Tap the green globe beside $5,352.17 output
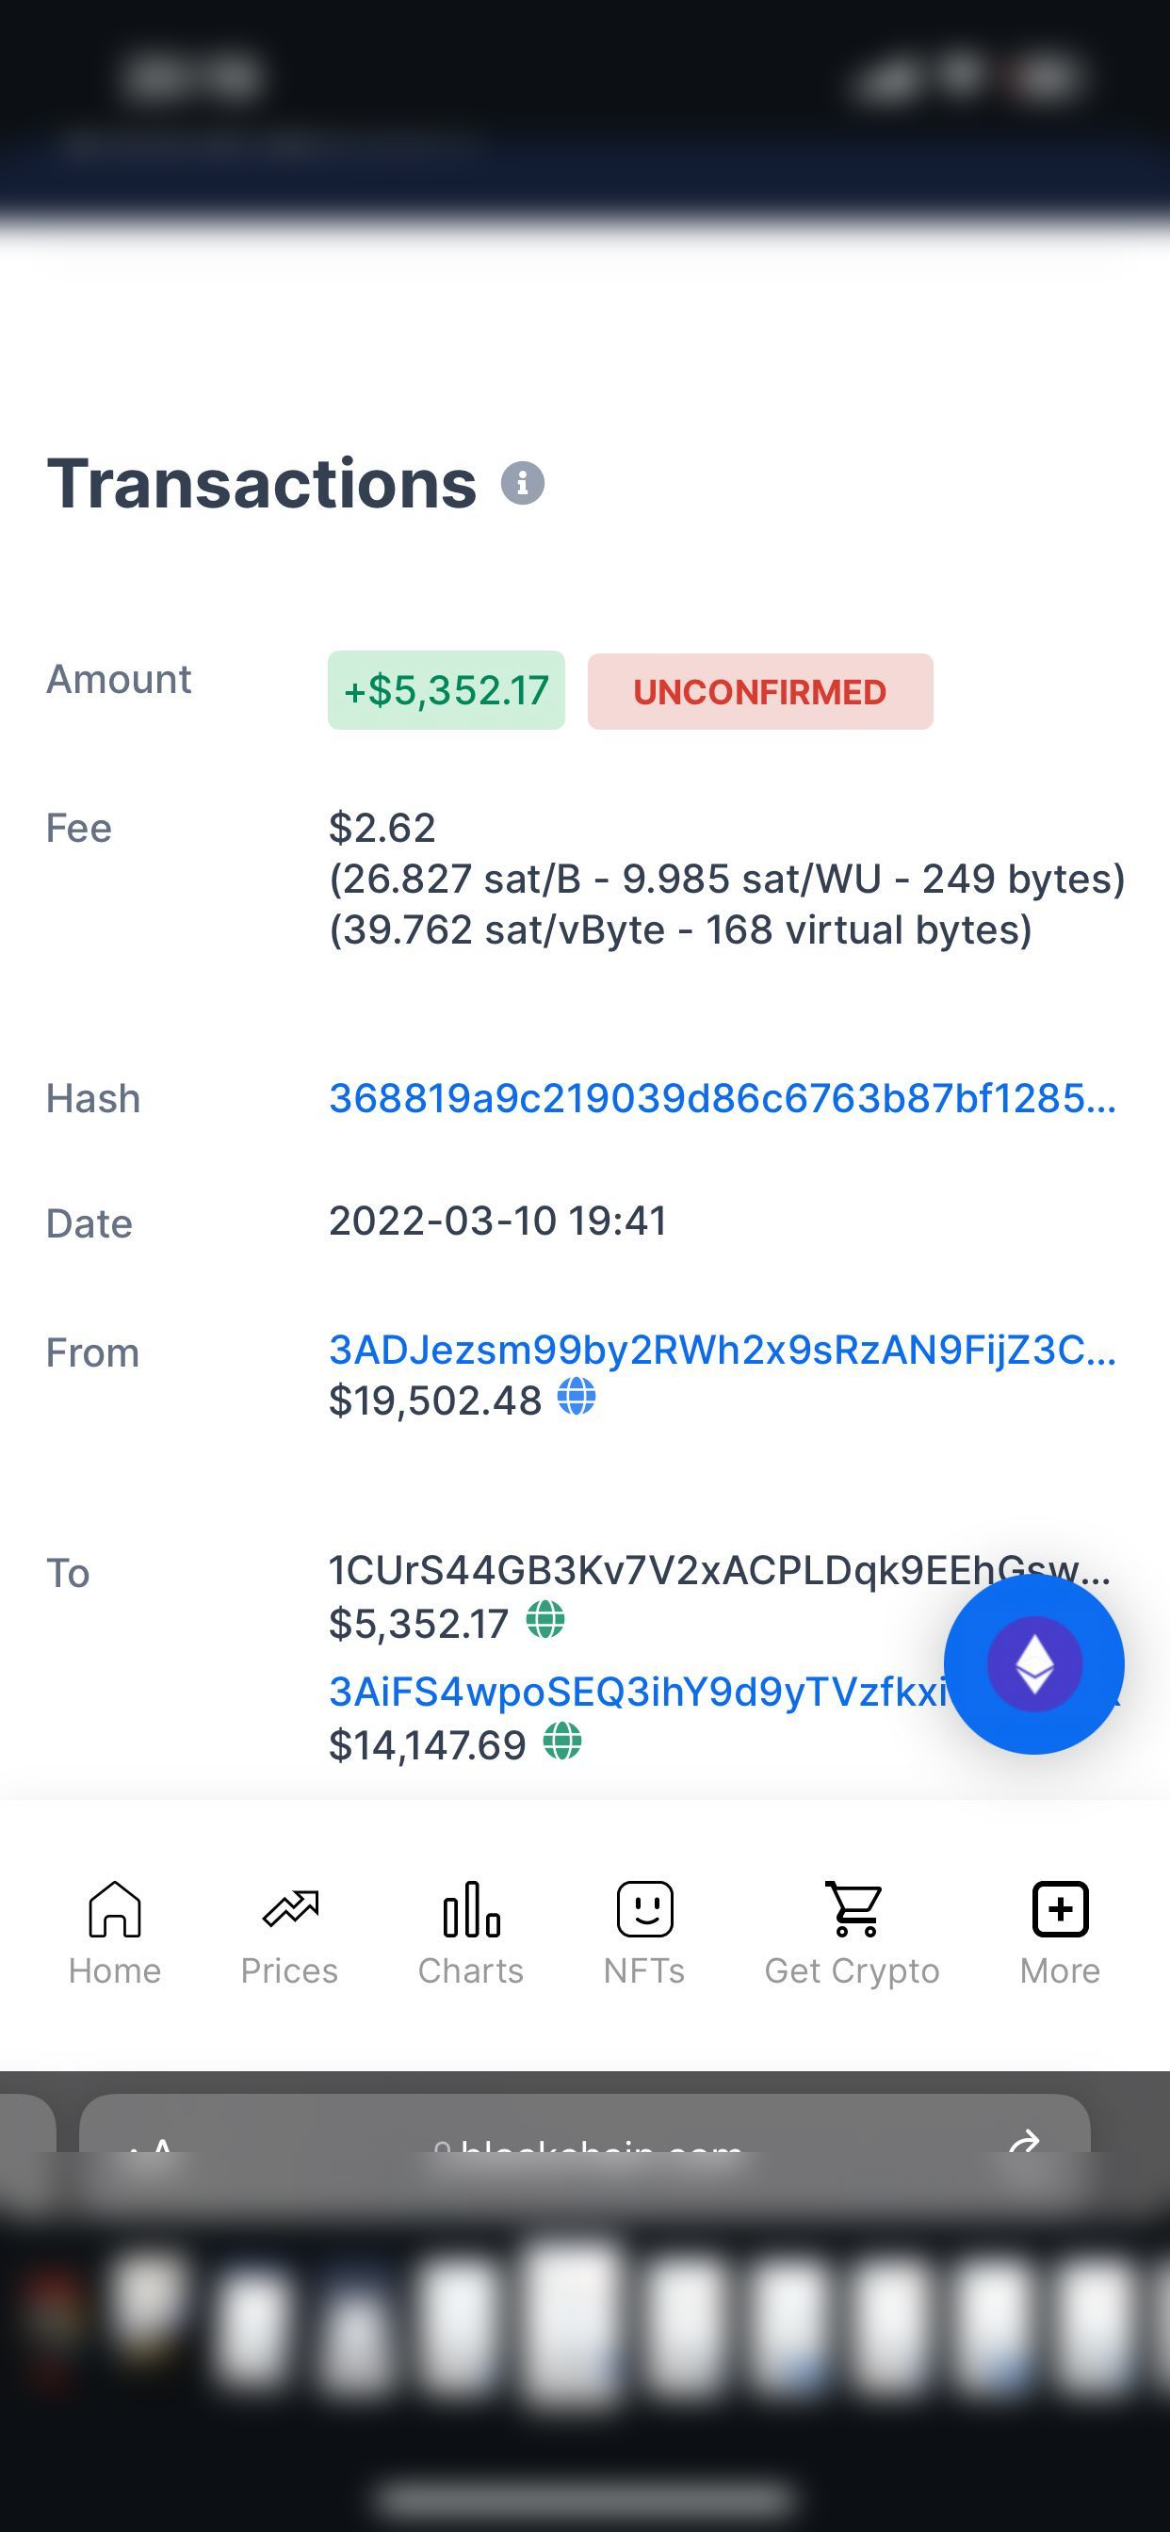 tap(545, 1619)
